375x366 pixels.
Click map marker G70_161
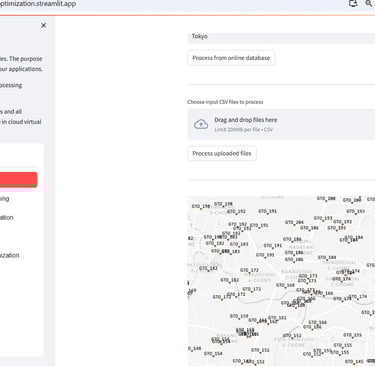click(x=277, y=318)
